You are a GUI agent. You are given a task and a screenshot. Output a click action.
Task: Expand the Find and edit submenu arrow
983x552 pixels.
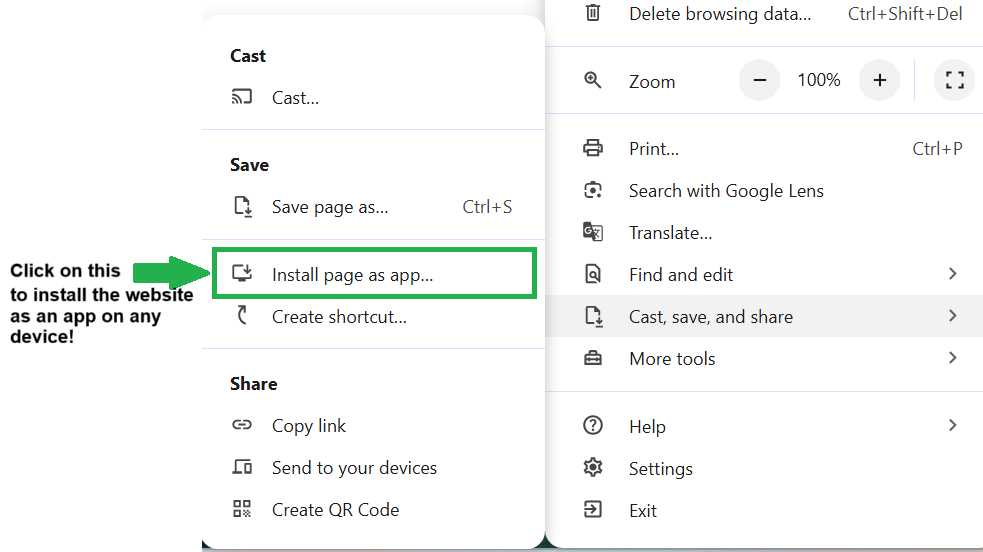952,274
